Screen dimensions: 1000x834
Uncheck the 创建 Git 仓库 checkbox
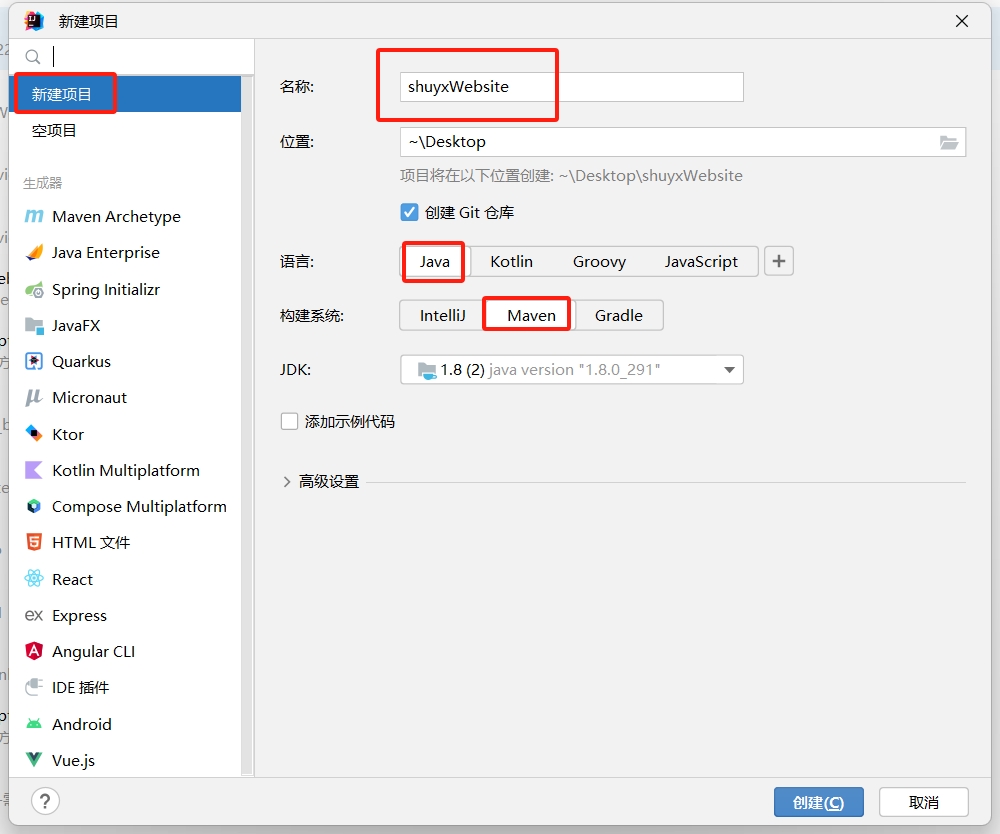[409, 212]
